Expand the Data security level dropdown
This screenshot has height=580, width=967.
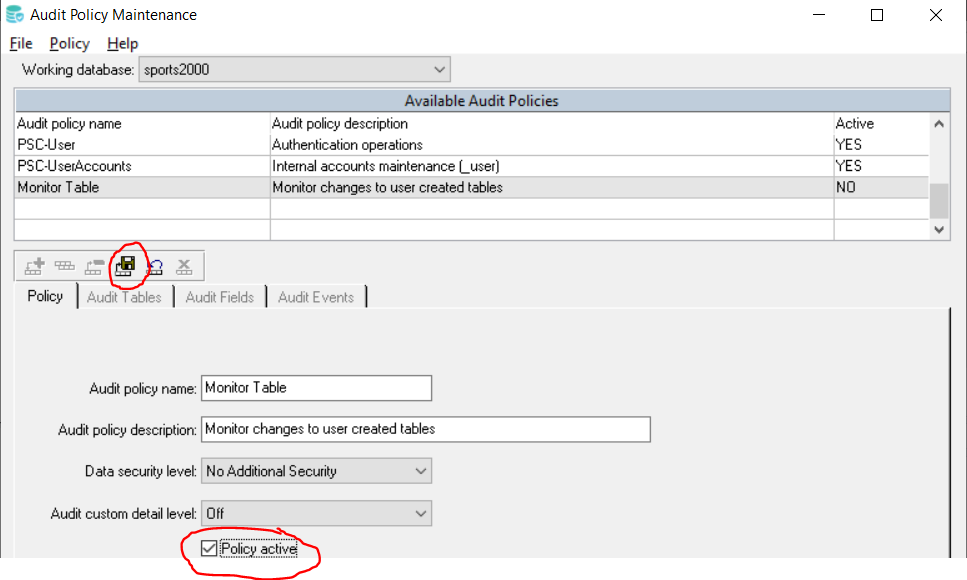(316, 471)
